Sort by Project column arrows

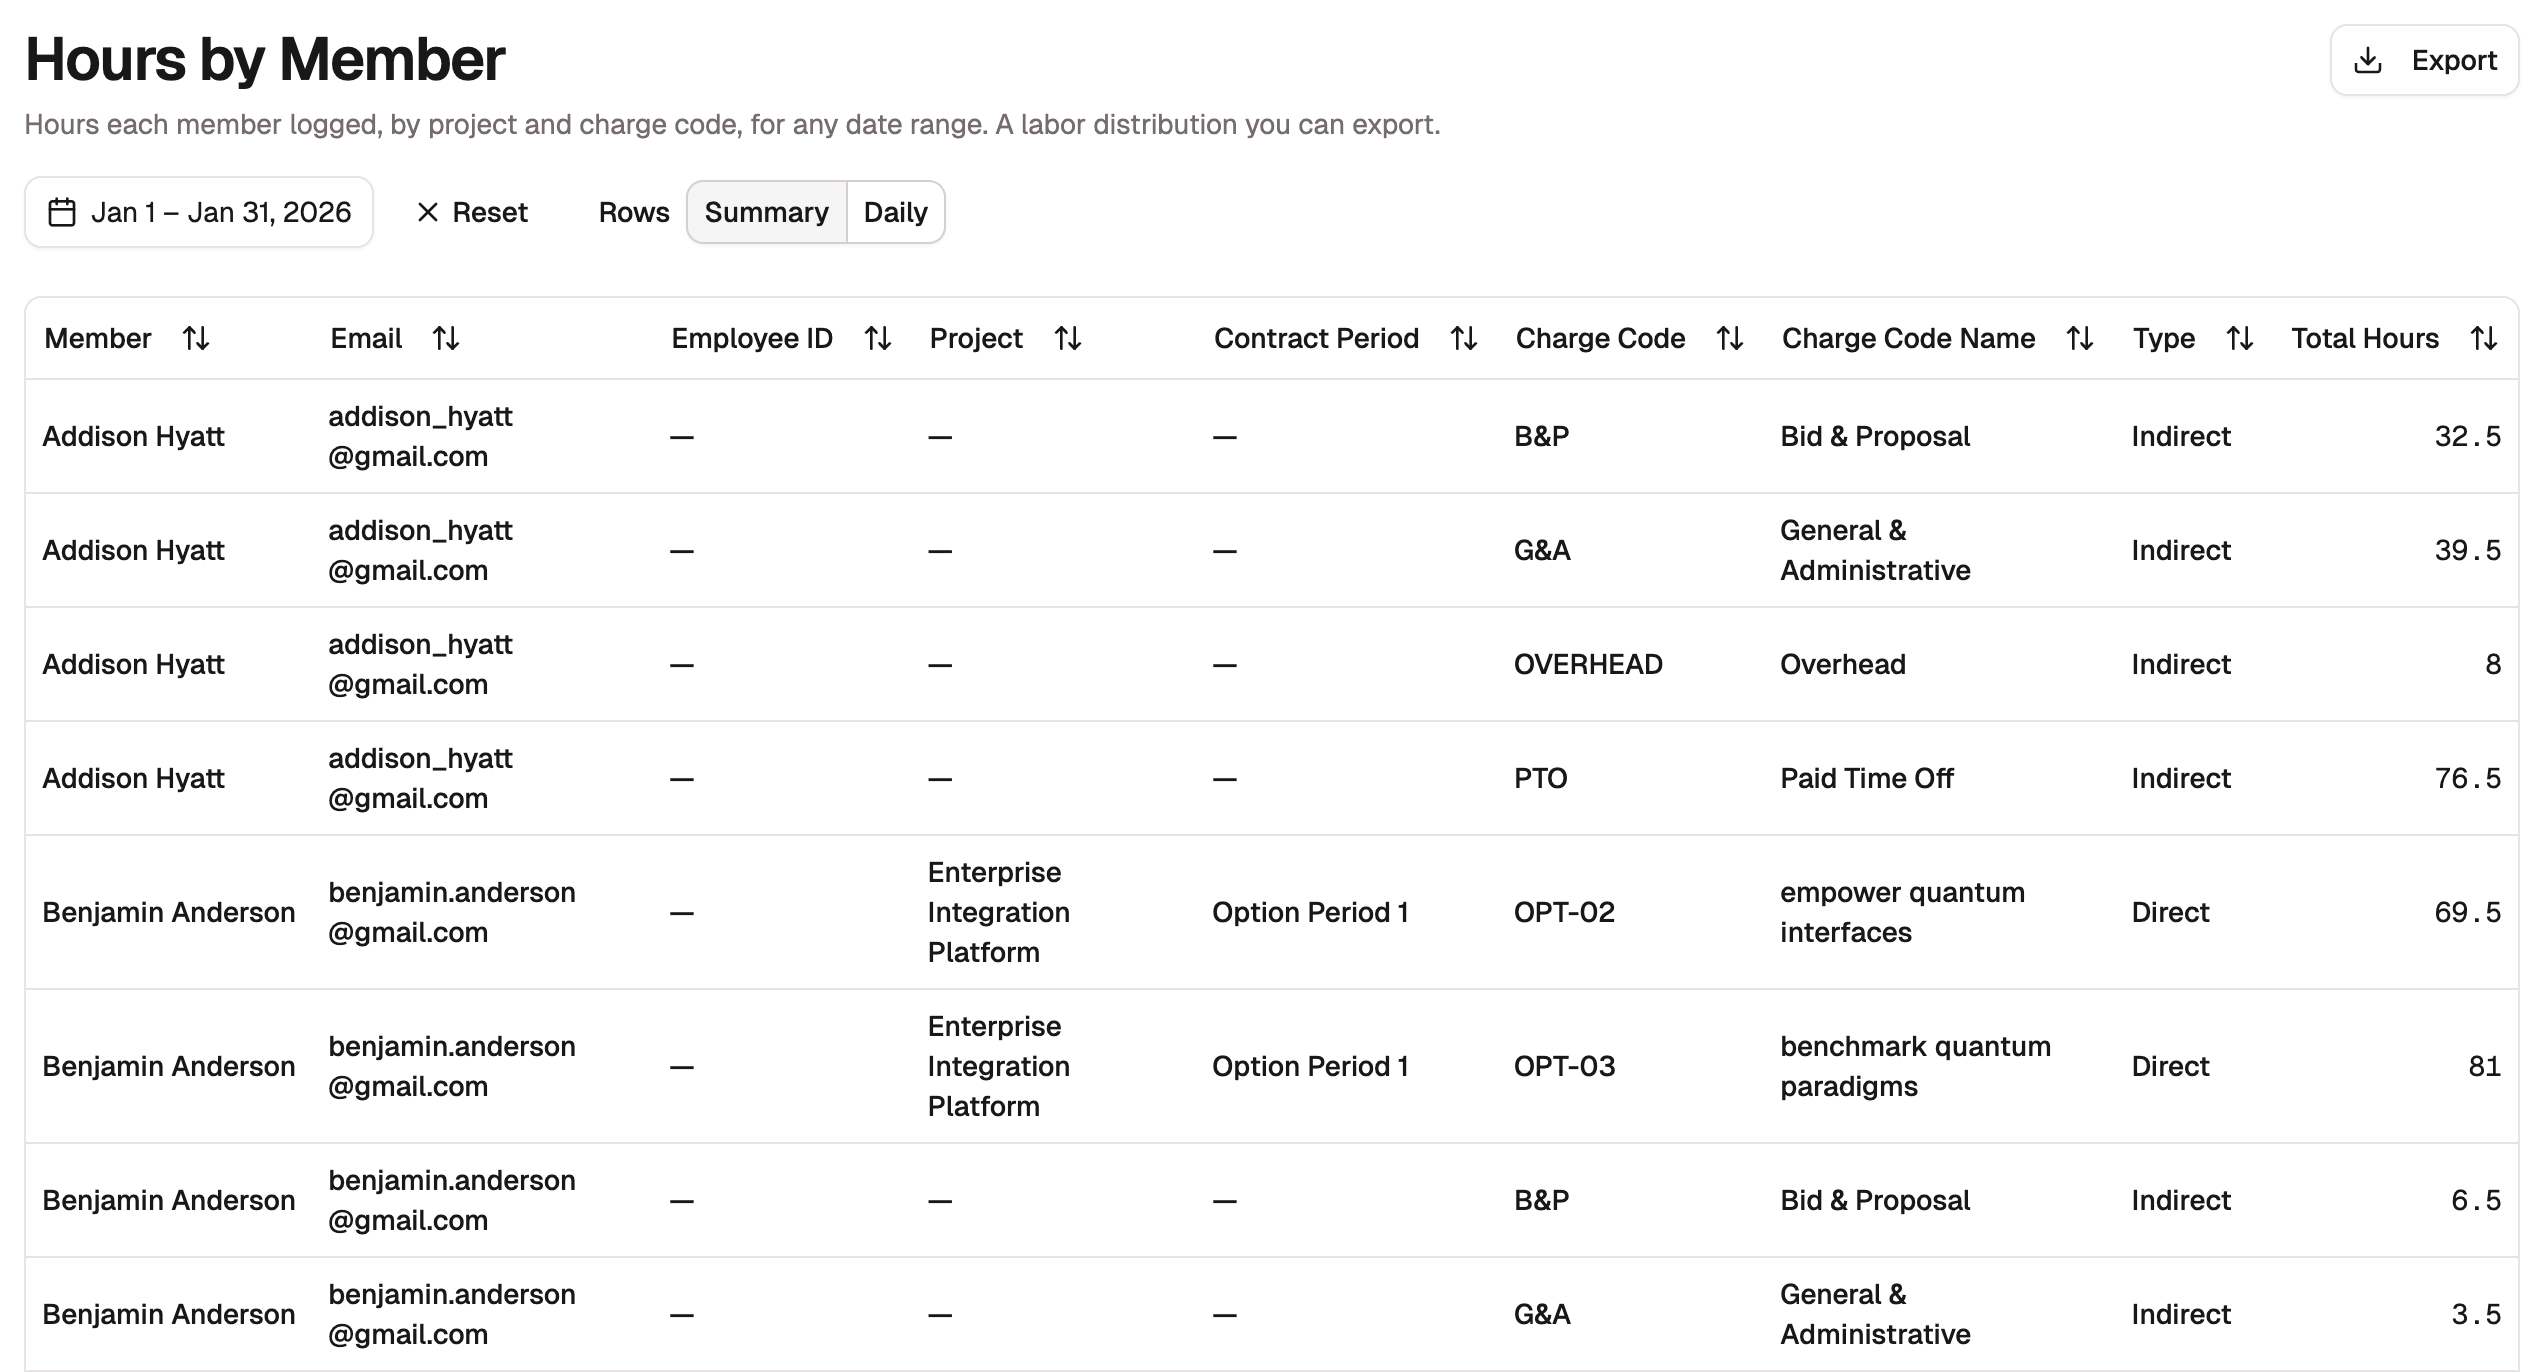(x=1068, y=338)
